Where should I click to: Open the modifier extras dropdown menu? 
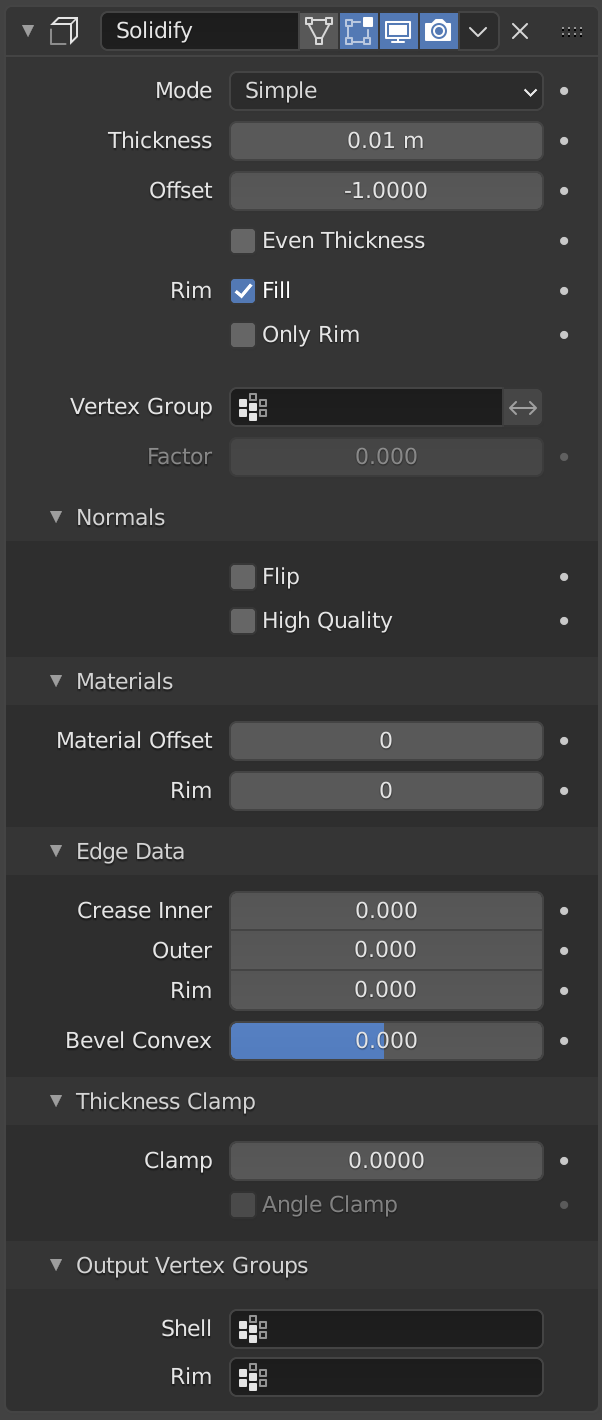[478, 31]
